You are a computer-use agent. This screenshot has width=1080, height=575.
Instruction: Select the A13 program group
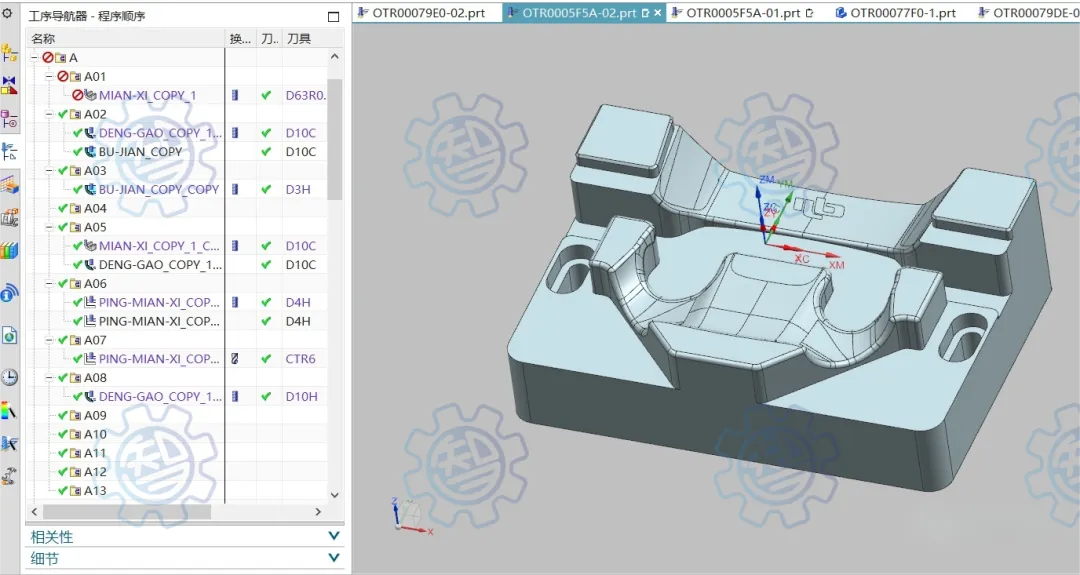click(95, 490)
